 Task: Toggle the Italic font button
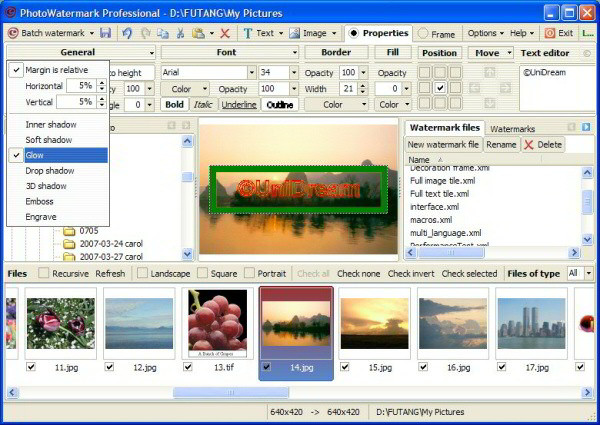(203, 104)
